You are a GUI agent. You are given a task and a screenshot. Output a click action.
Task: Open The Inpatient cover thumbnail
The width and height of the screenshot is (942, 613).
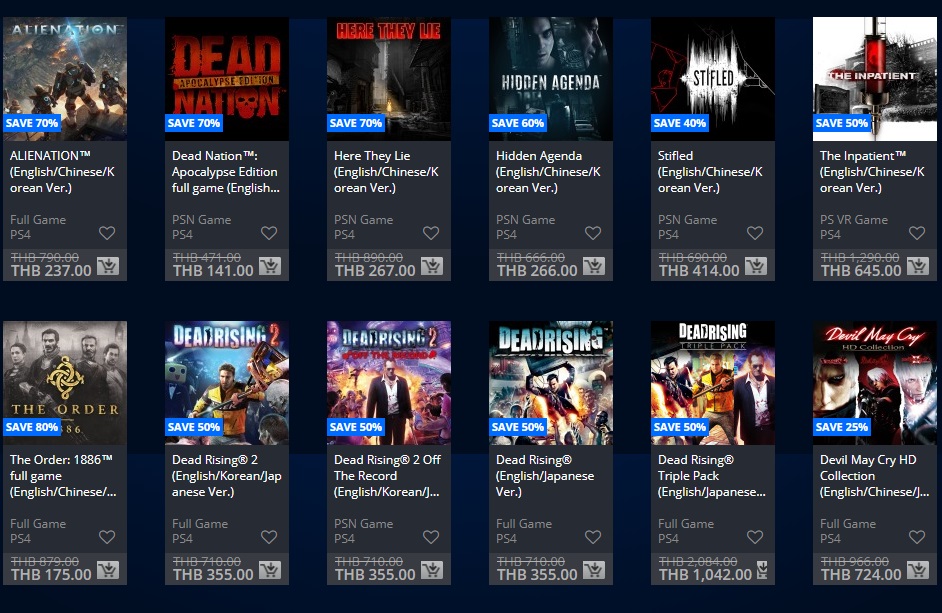click(875, 79)
